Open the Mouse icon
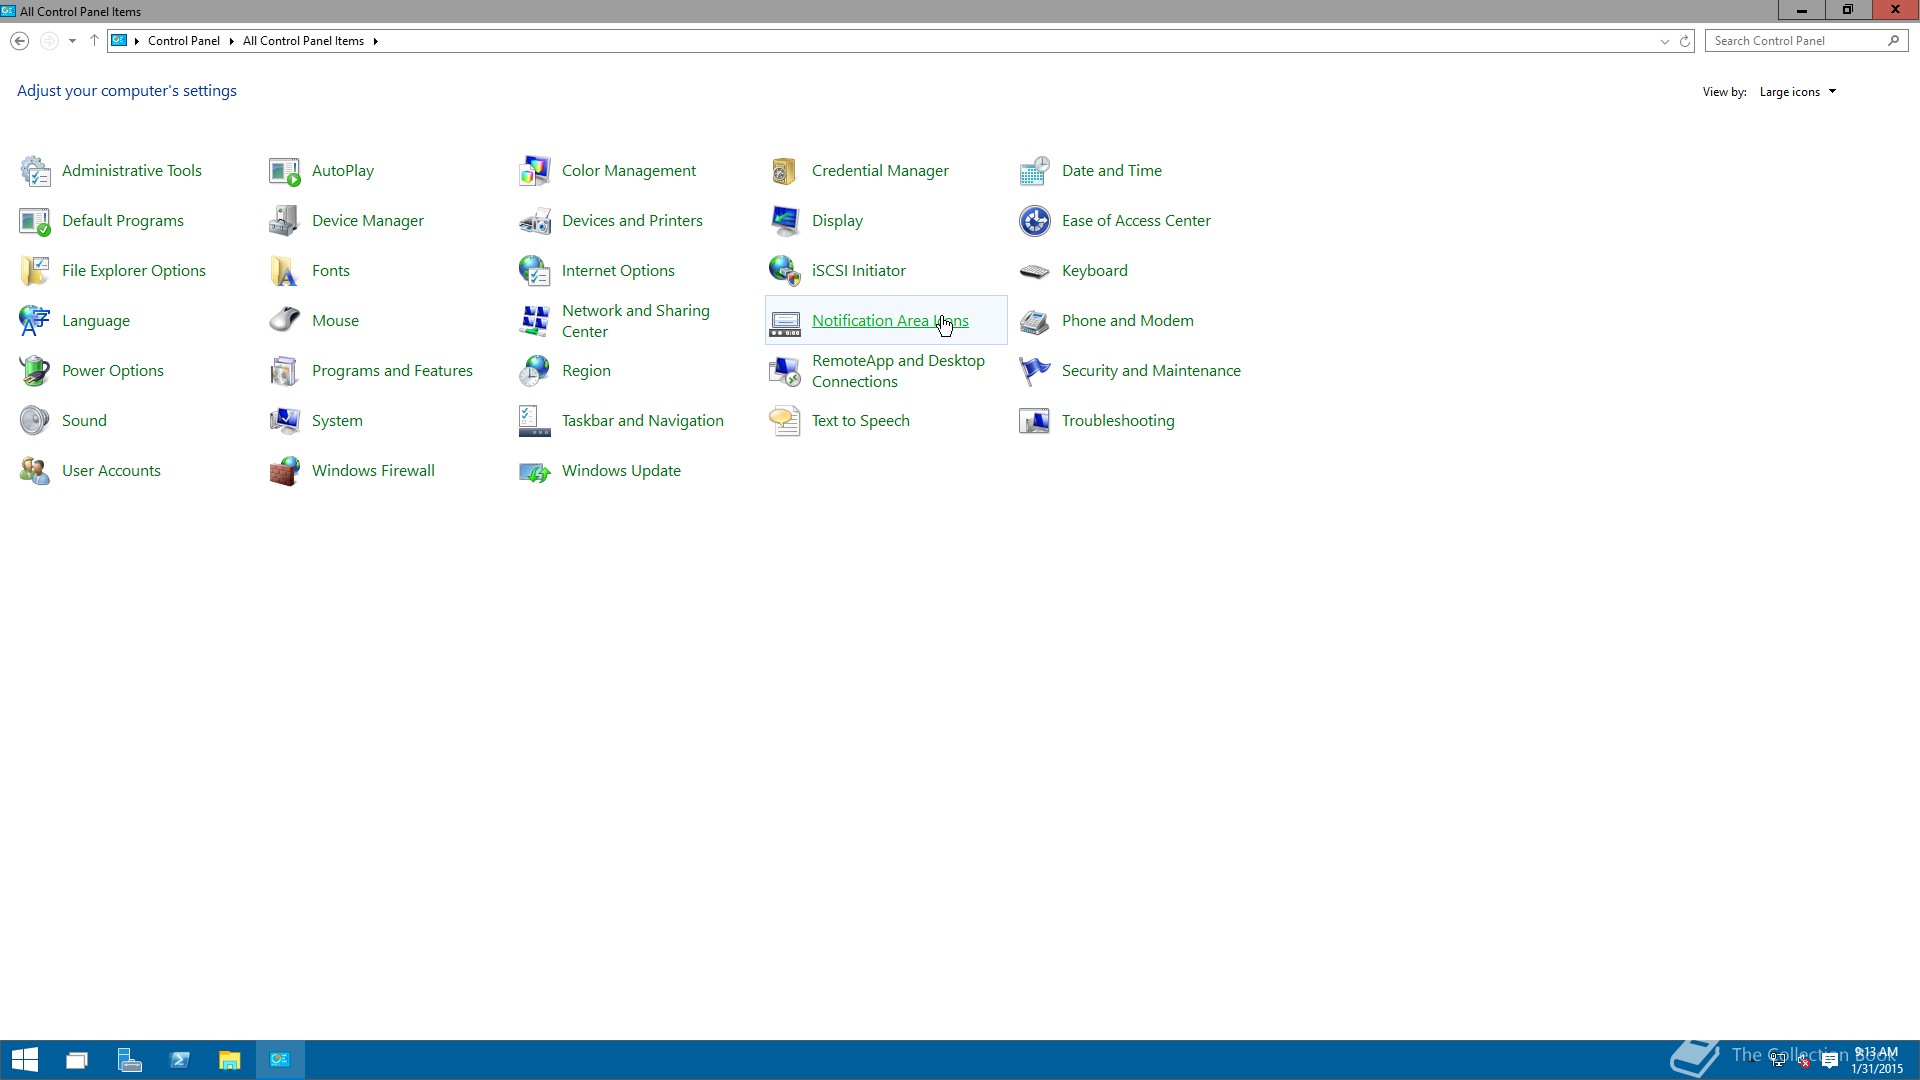Image resolution: width=1920 pixels, height=1080 pixels. pos(285,321)
